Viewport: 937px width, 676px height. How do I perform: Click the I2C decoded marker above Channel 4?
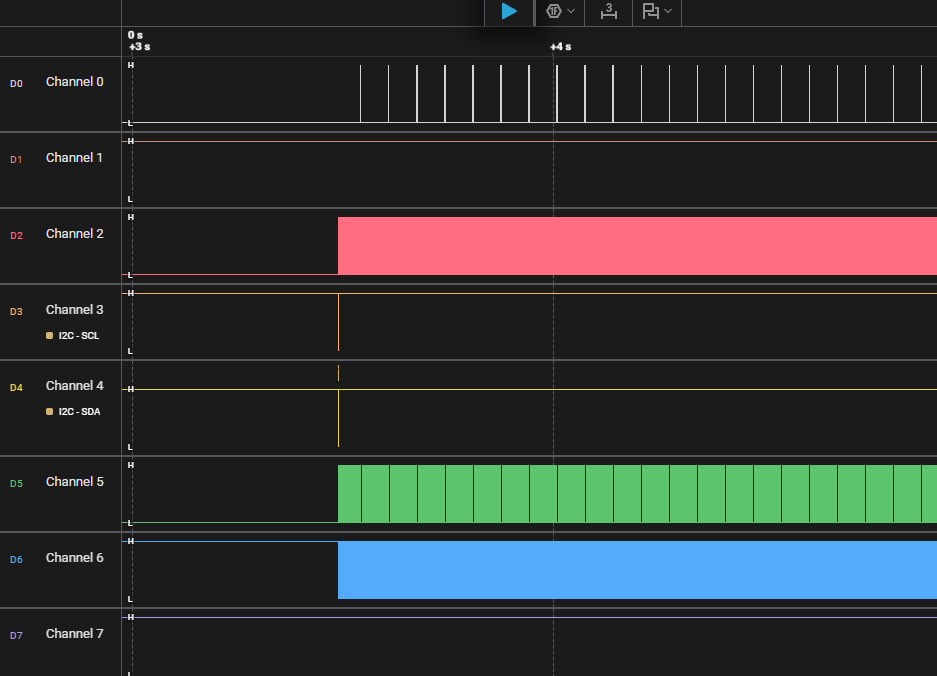(339, 373)
